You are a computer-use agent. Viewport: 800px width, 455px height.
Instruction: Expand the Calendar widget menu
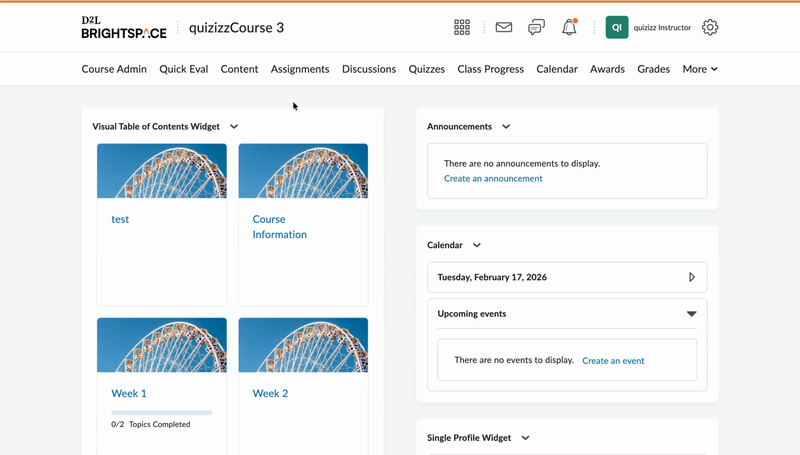(x=477, y=245)
